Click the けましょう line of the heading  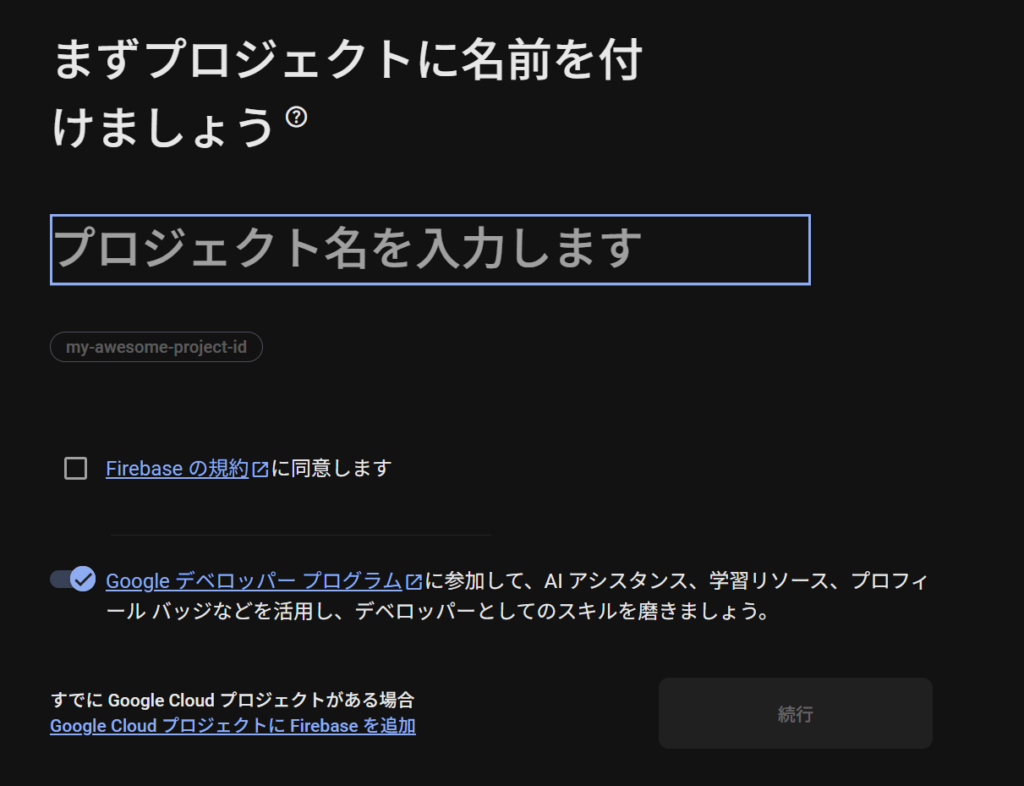click(x=163, y=128)
